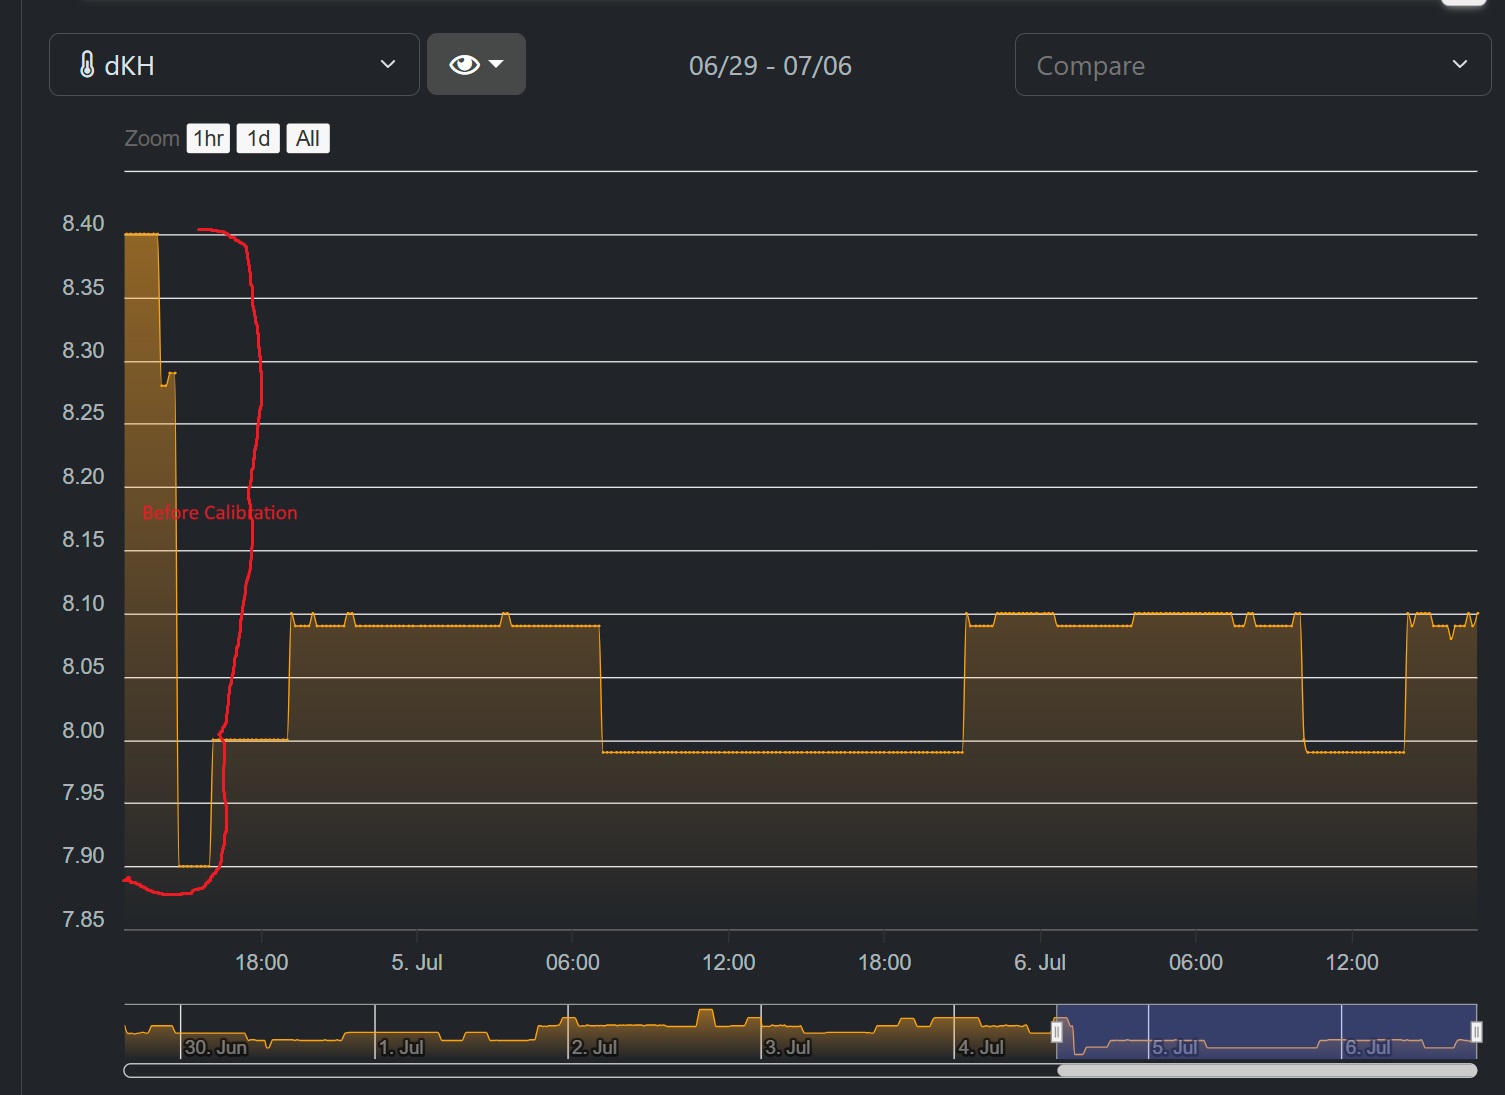Click the thermometer icon beside dKH
This screenshot has height=1095, width=1505.
(87, 65)
